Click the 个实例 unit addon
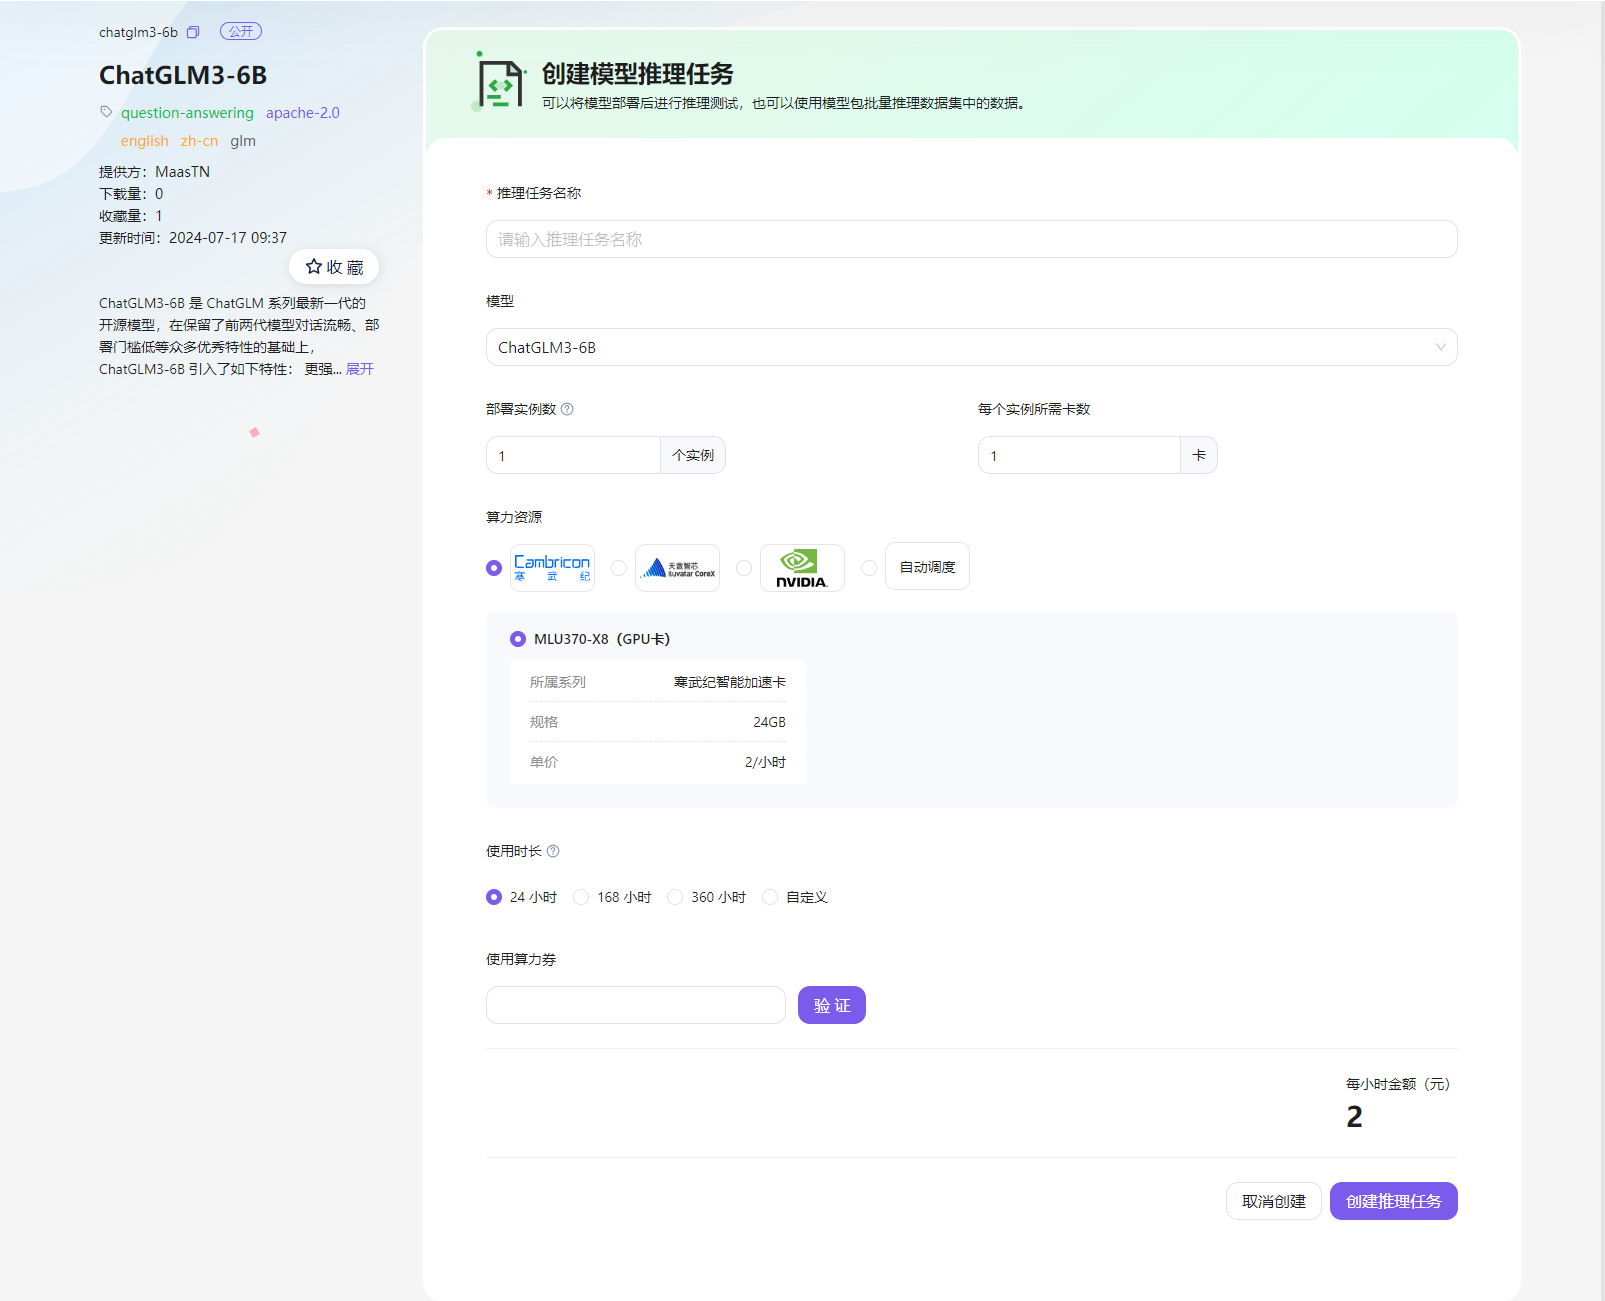The width and height of the screenshot is (1605, 1301). 693,455
